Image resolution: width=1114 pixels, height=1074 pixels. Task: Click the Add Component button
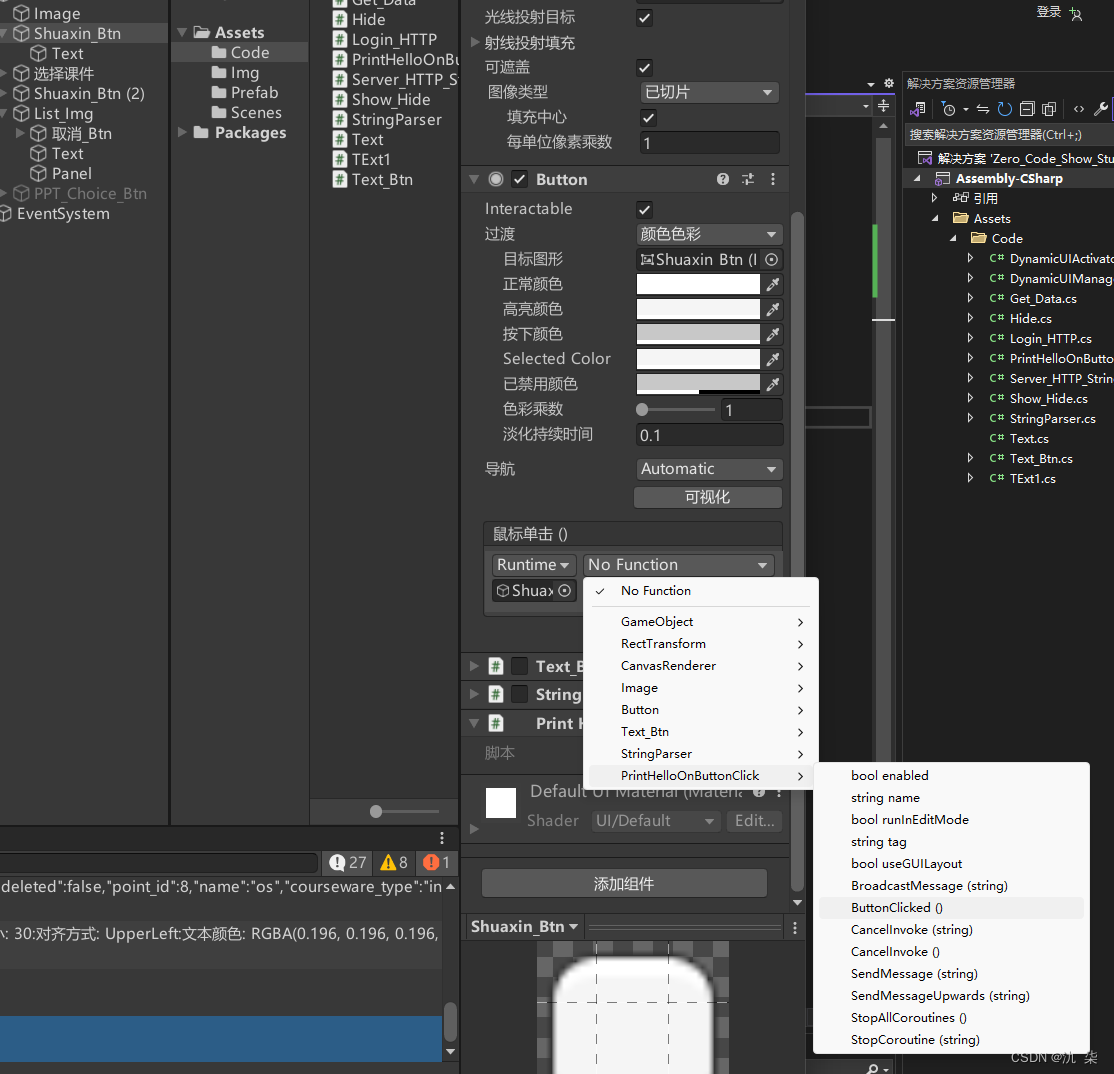(624, 884)
